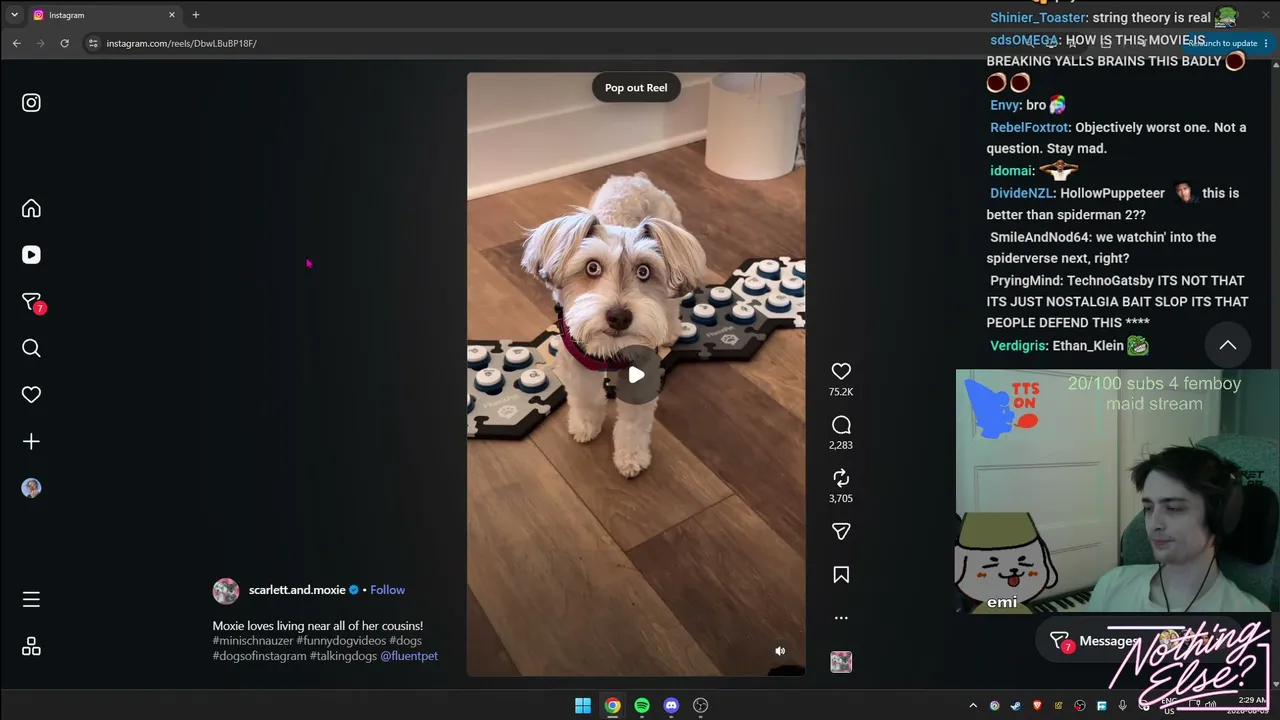Click the Steam icon in the system tray
Image resolution: width=1280 pixels, height=720 pixels.
1016,706
